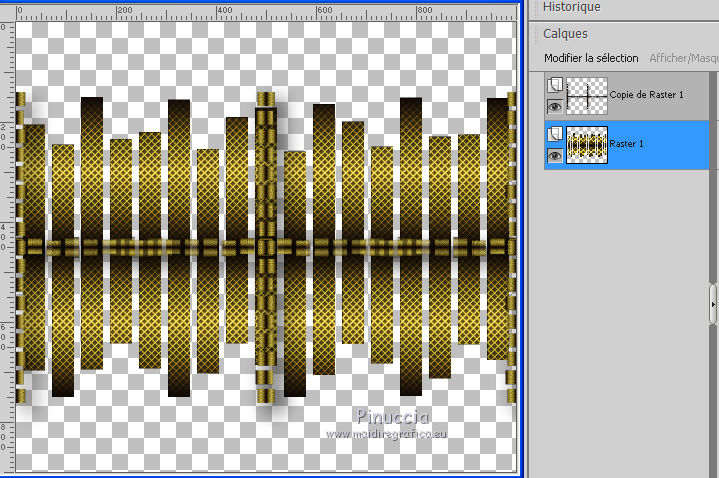This screenshot has width=719, height=478.
Task: Click the panel collapse arrow handle
Action: tap(713, 304)
